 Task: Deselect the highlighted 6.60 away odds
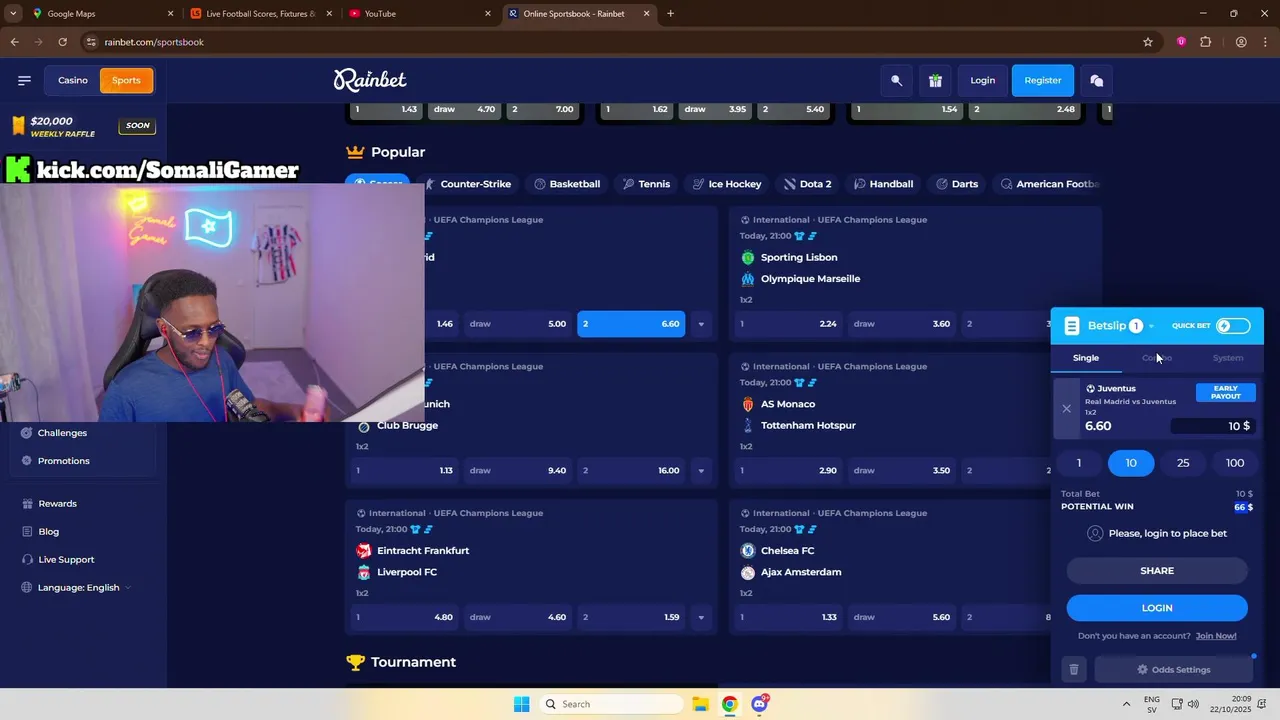(631, 324)
